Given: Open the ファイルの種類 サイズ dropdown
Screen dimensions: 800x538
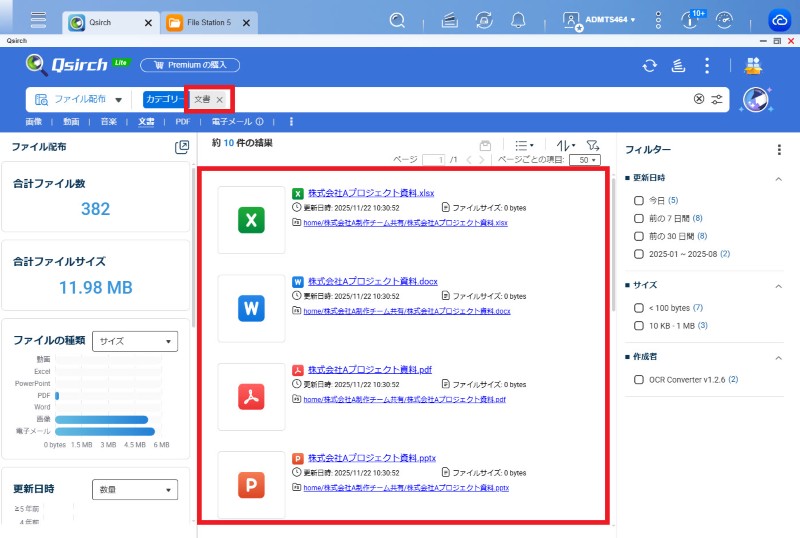Looking at the screenshot, I should pyautogui.click(x=134, y=341).
